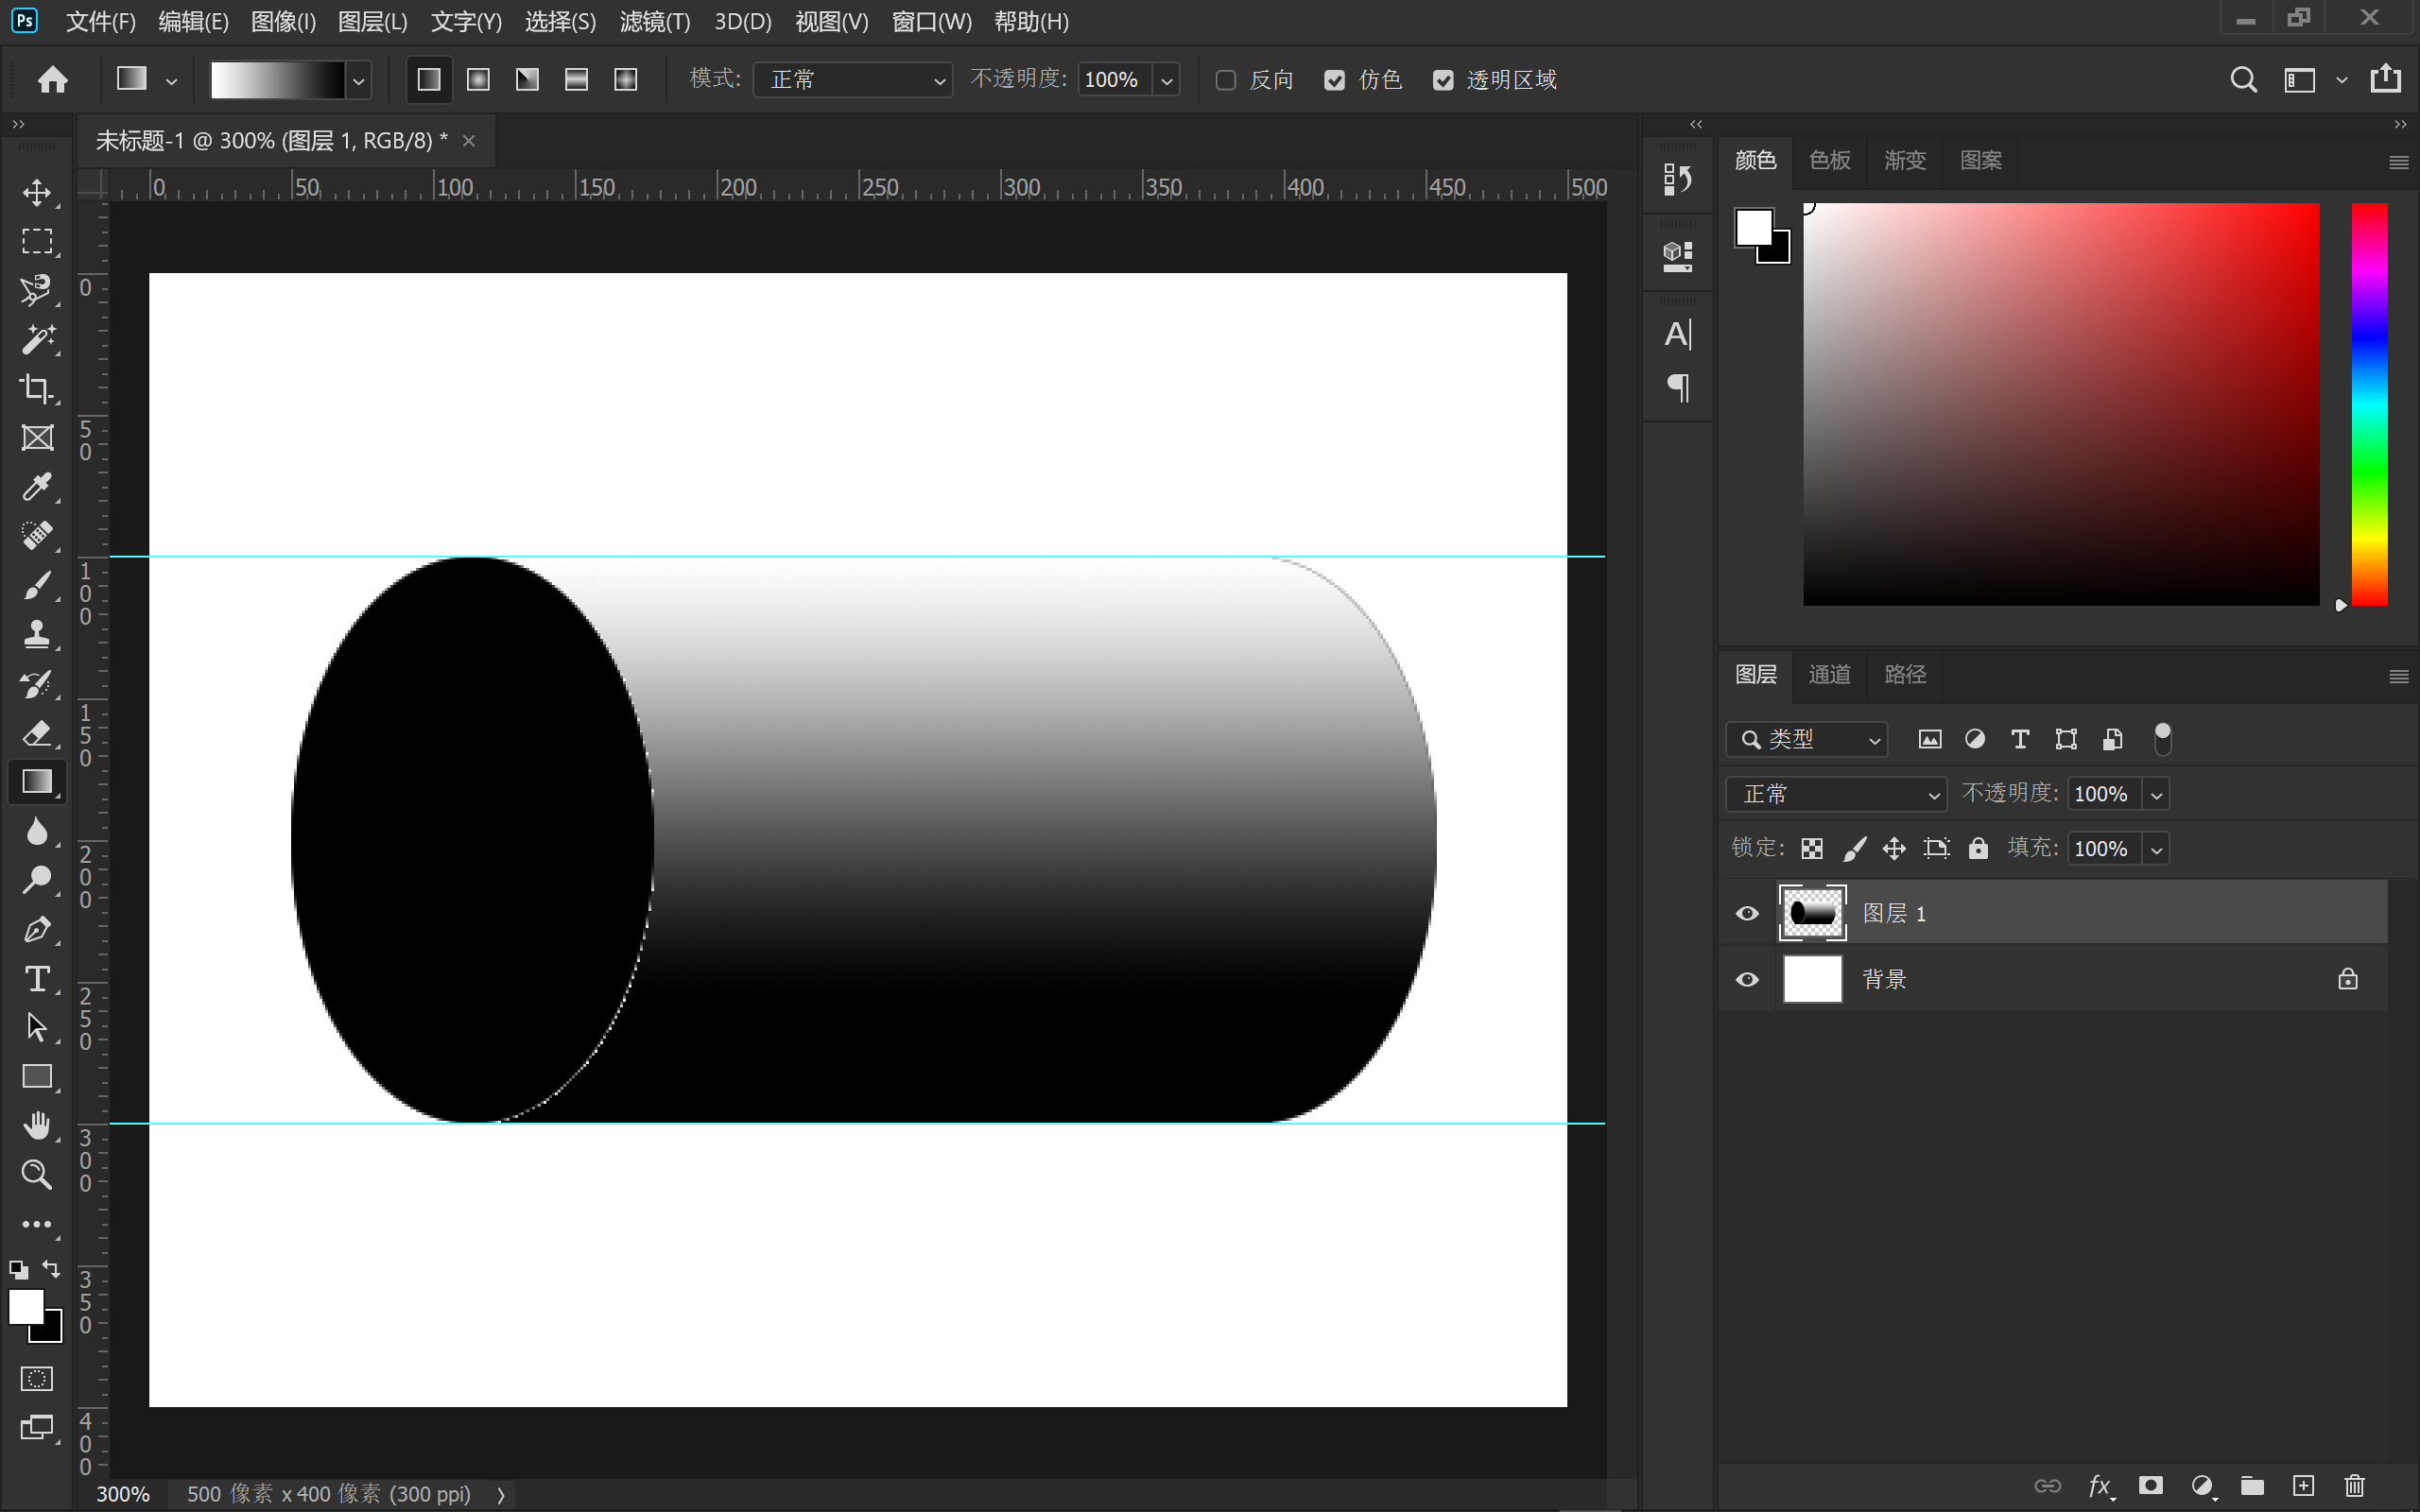Open the gradient picker dropdown arrow

pyautogui.click(x=358, y=80)
